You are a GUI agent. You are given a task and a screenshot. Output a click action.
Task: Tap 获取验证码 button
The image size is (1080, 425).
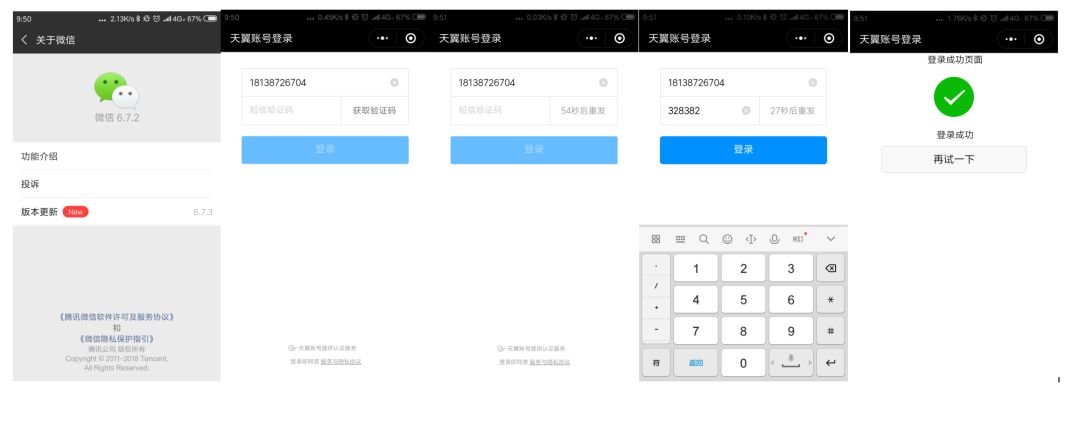pos(375,110)
